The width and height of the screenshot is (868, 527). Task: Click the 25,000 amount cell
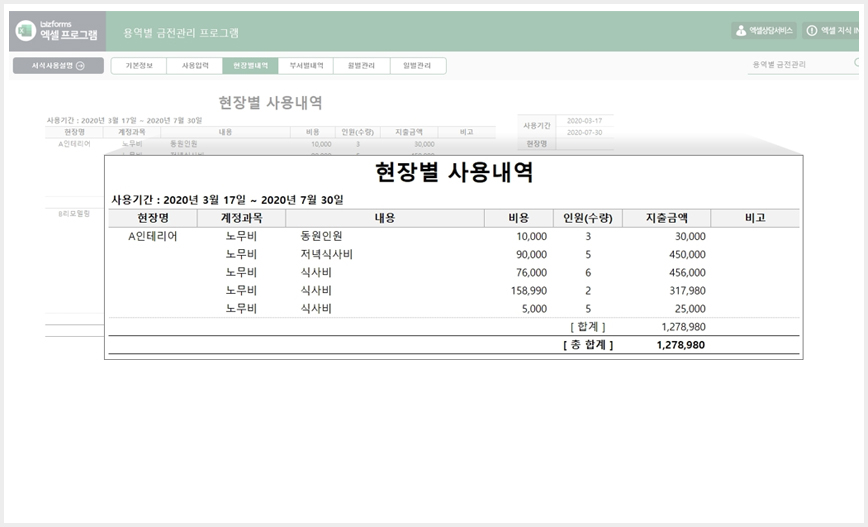[690, 309]
